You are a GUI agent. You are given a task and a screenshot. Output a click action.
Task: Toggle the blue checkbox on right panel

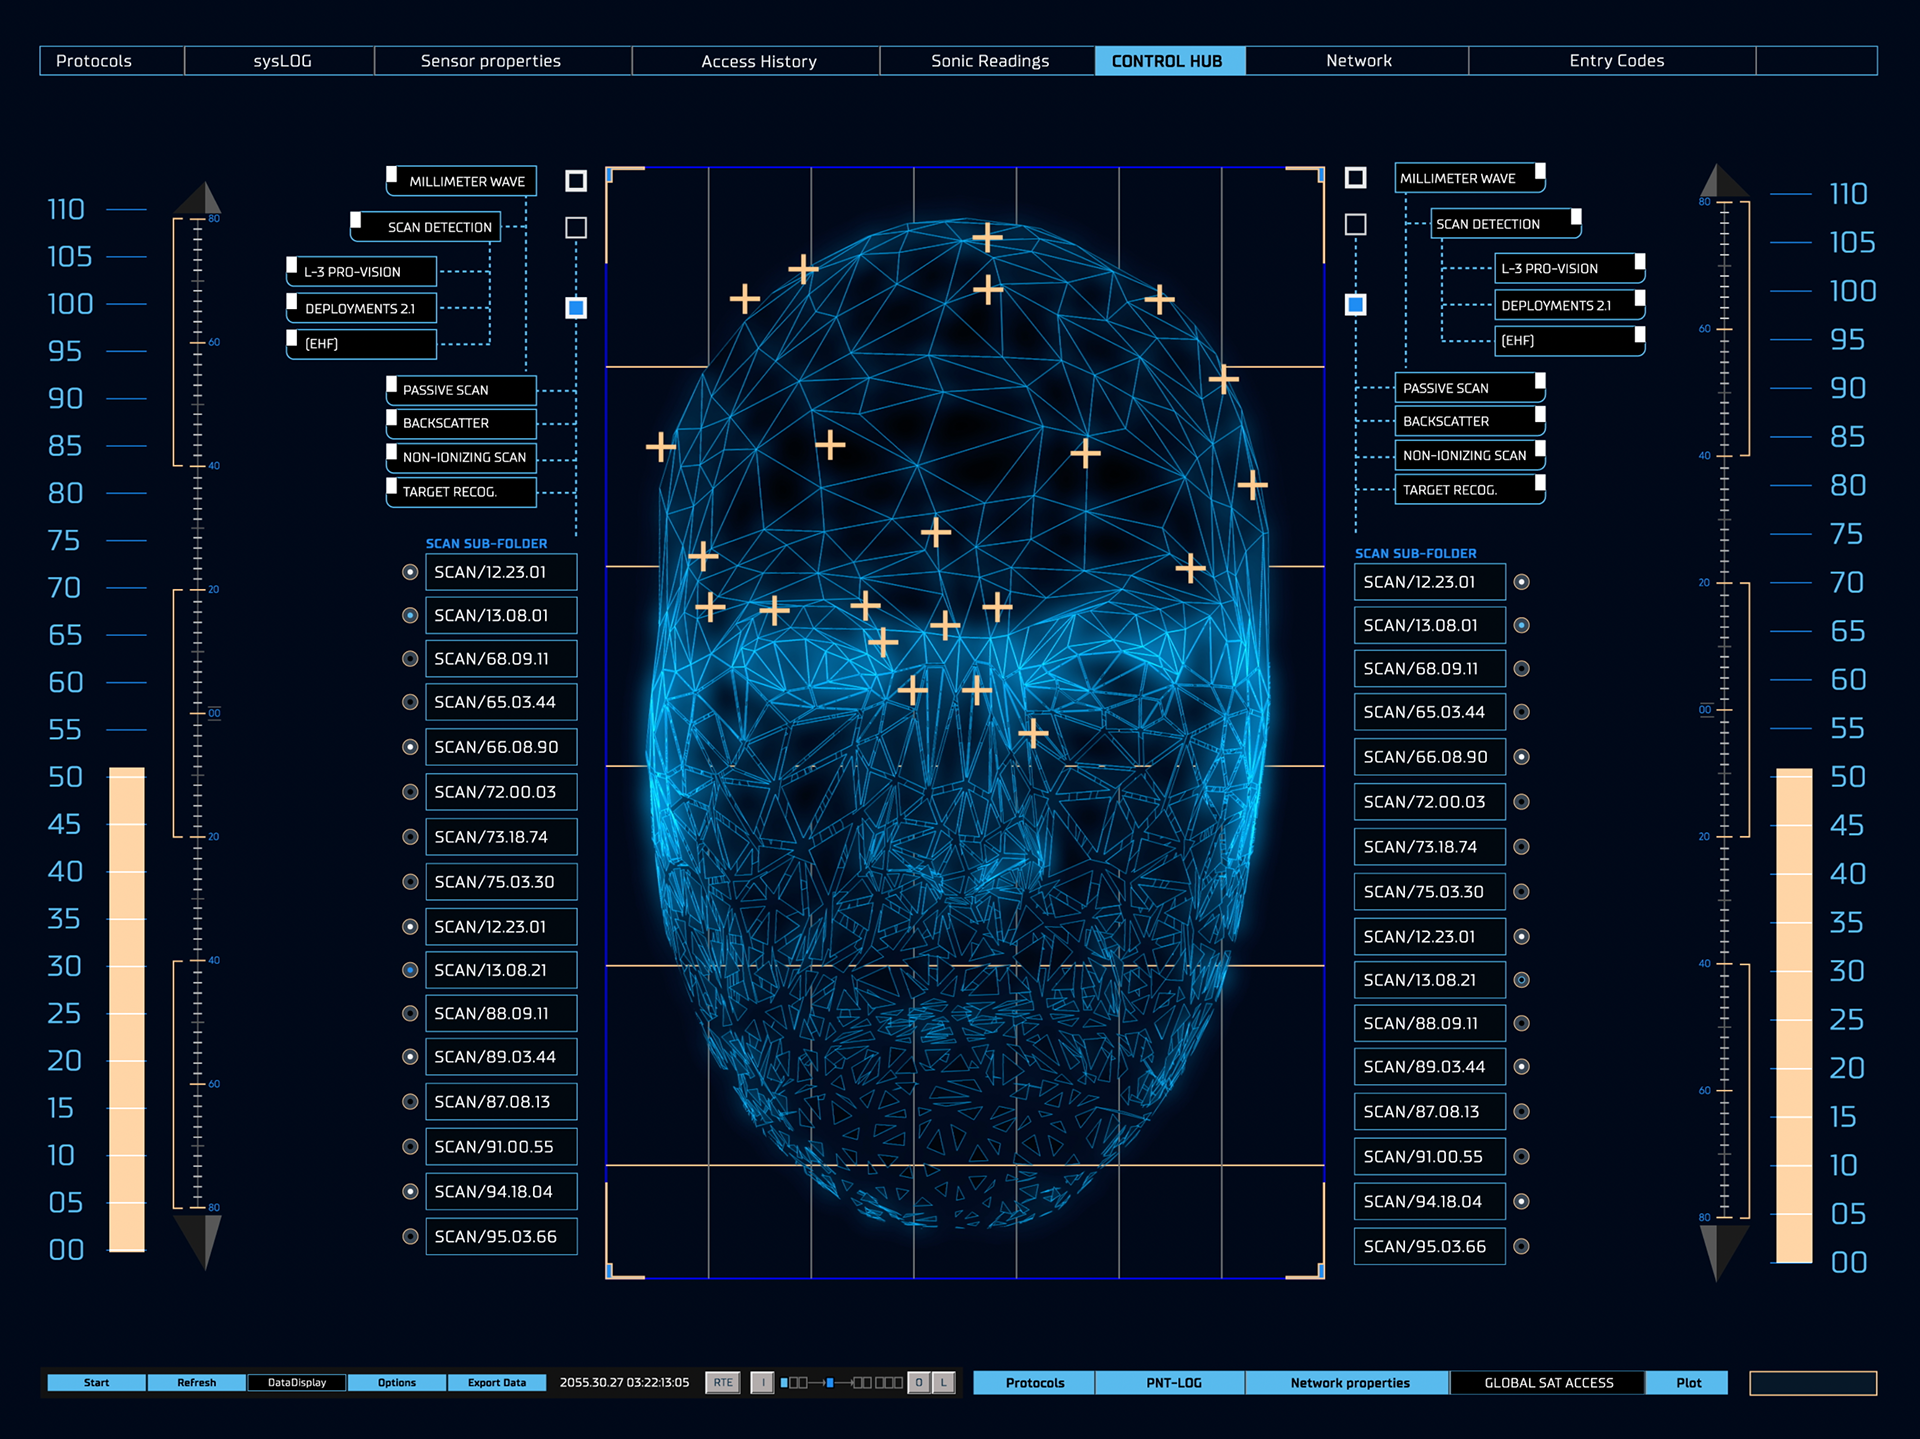(x=1355, y=304)
